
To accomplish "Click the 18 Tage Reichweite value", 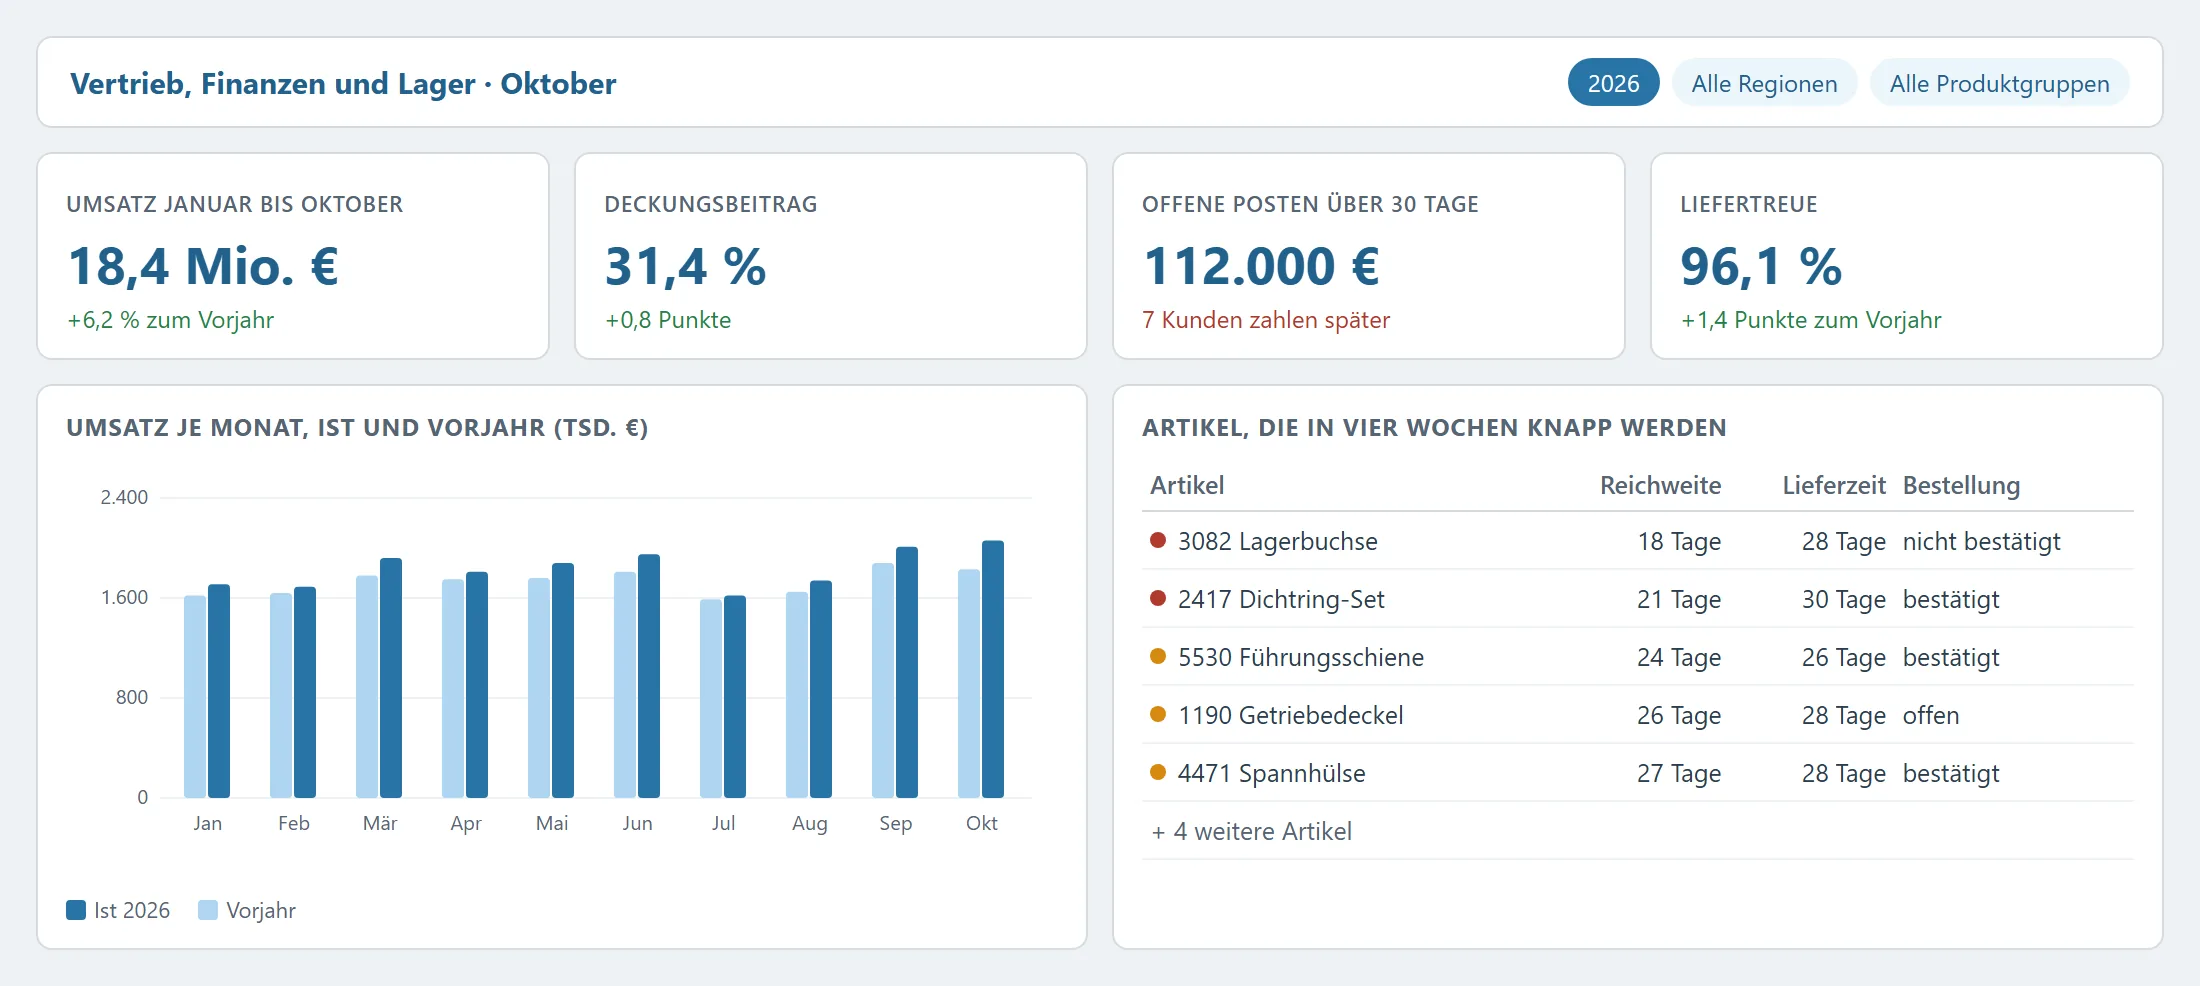I will point(1679,541).
